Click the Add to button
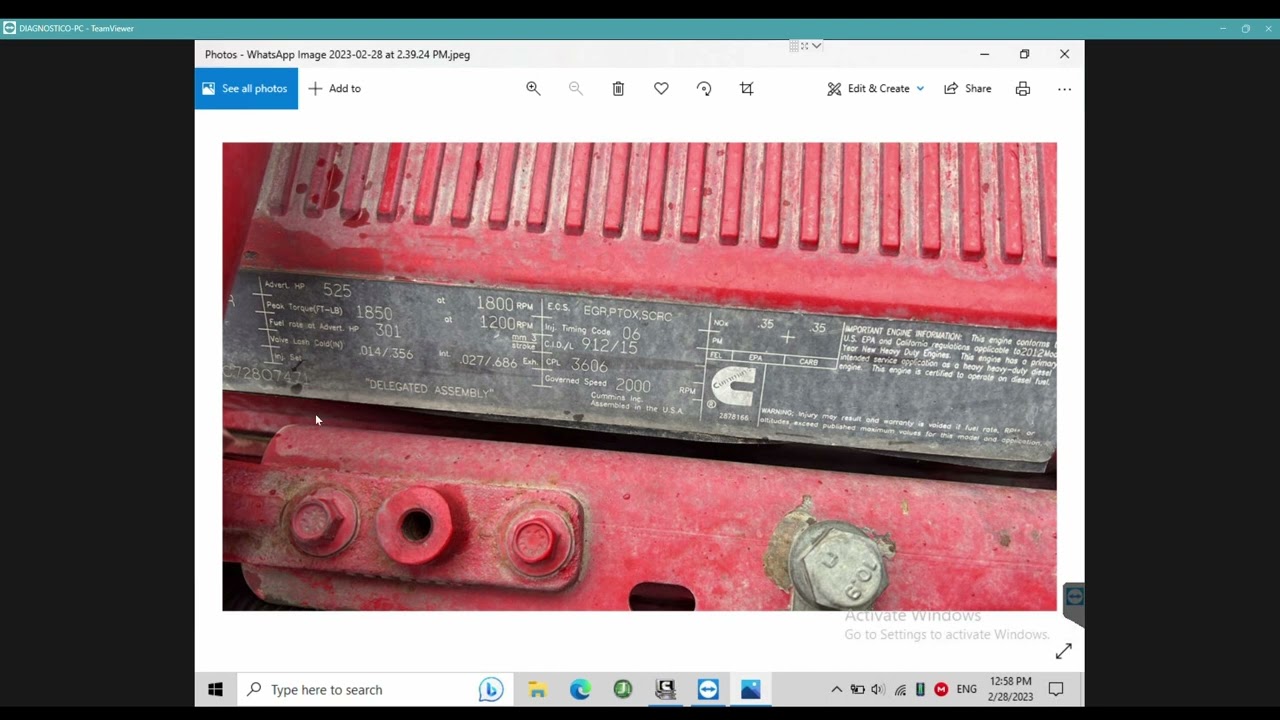This screenshot has height=720, width=1280. (334, 88)
